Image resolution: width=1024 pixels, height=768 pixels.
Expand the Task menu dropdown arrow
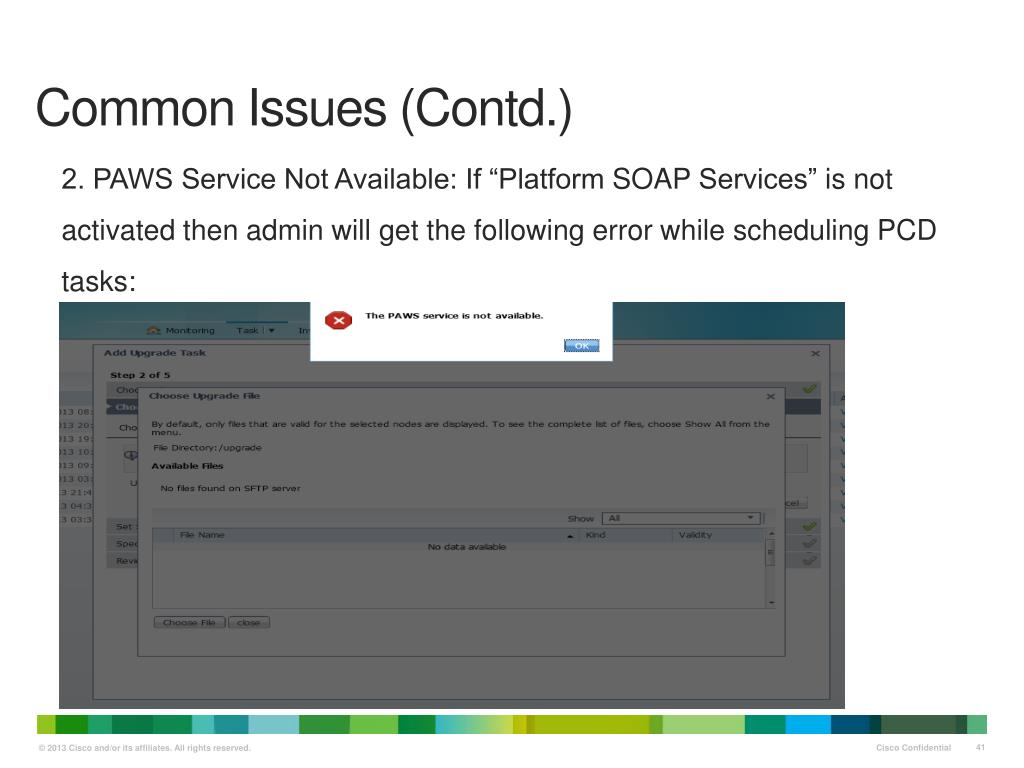(x=272, y=330)
